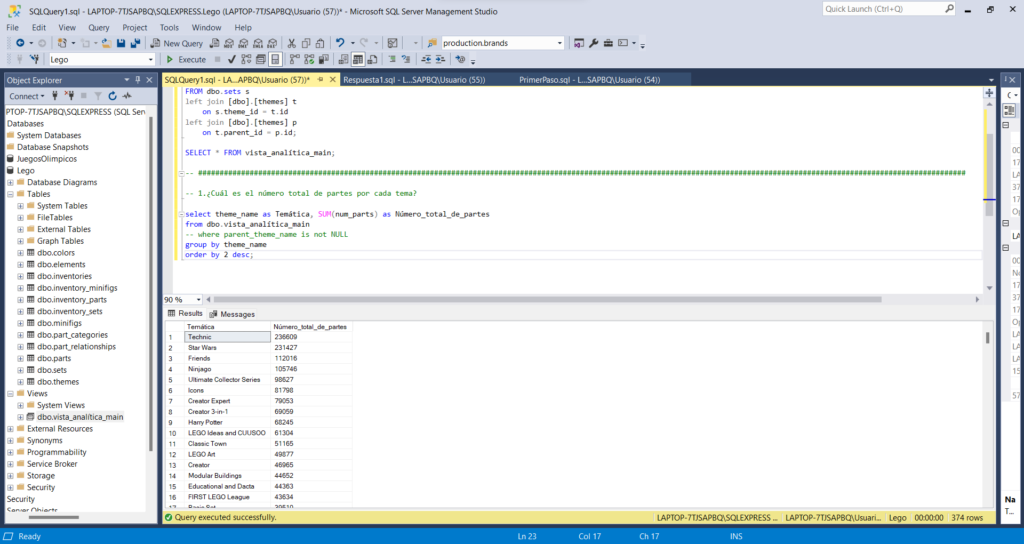Click the wrench properties icon
This screenshot has height=544, width=1024.
(594, 43)
